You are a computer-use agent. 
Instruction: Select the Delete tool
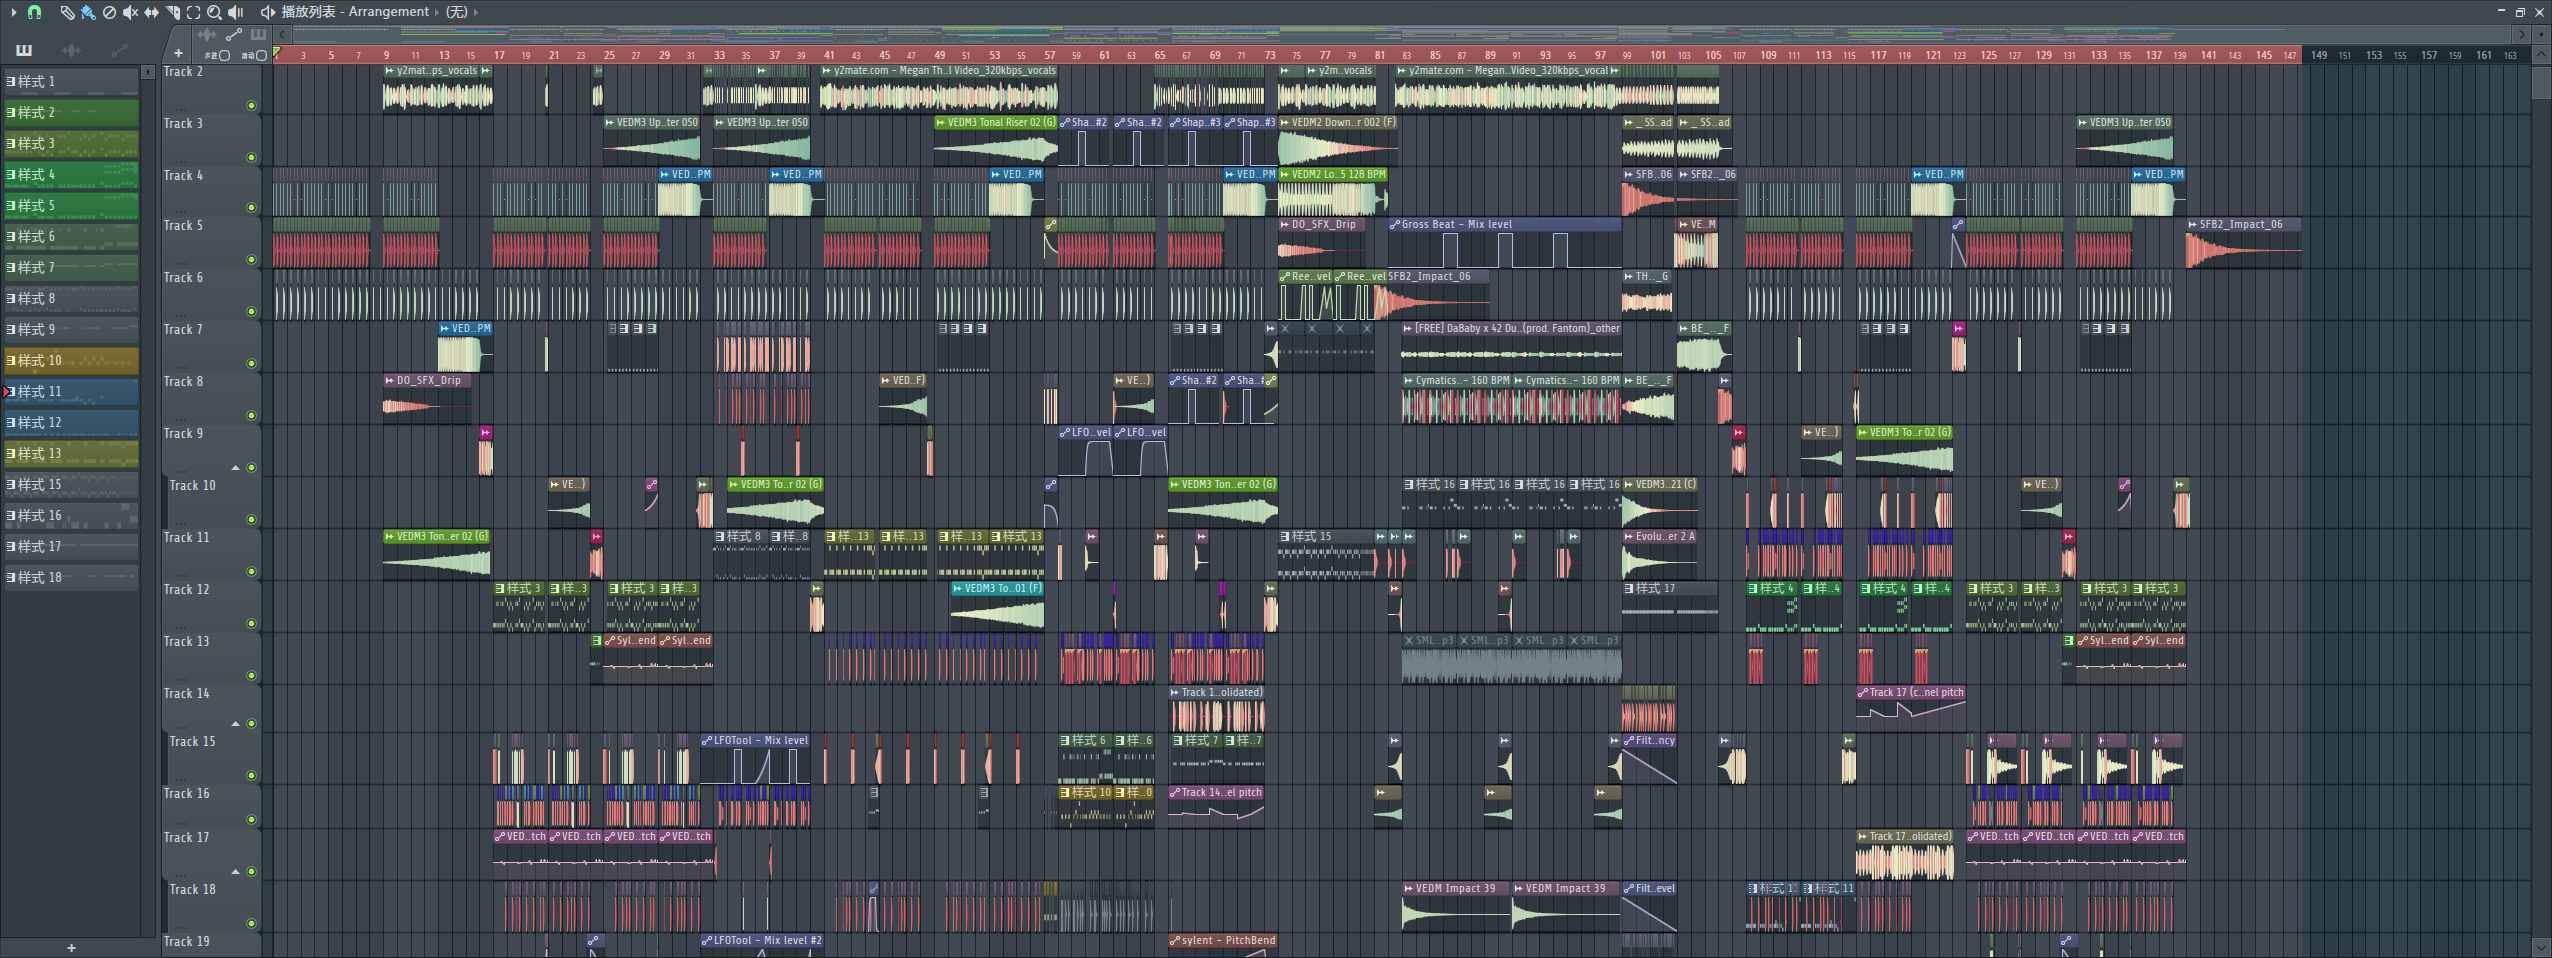pos(109,12)
